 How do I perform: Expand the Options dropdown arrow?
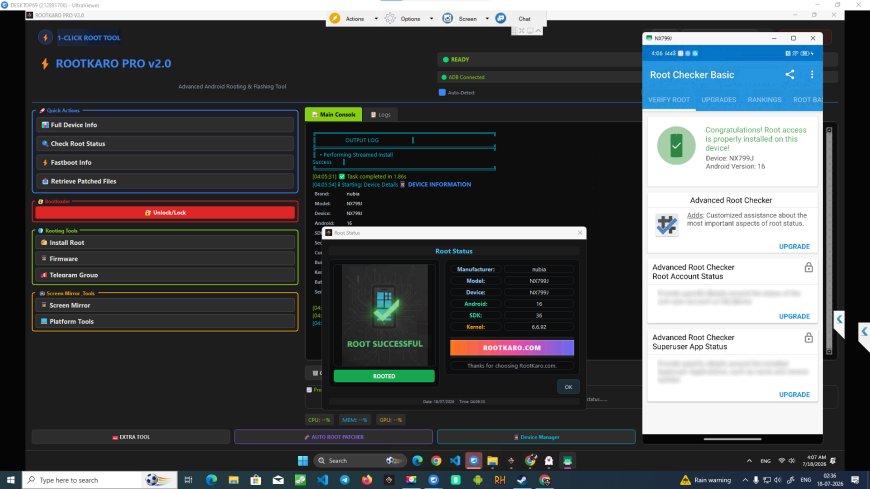432,19
